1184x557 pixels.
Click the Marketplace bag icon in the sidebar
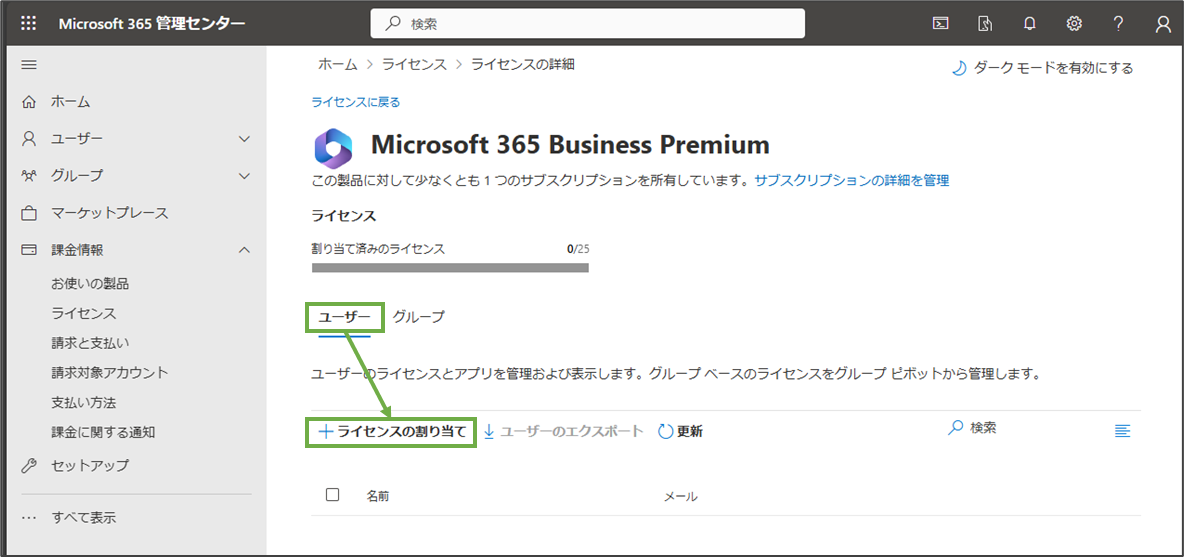click(29, 212)
